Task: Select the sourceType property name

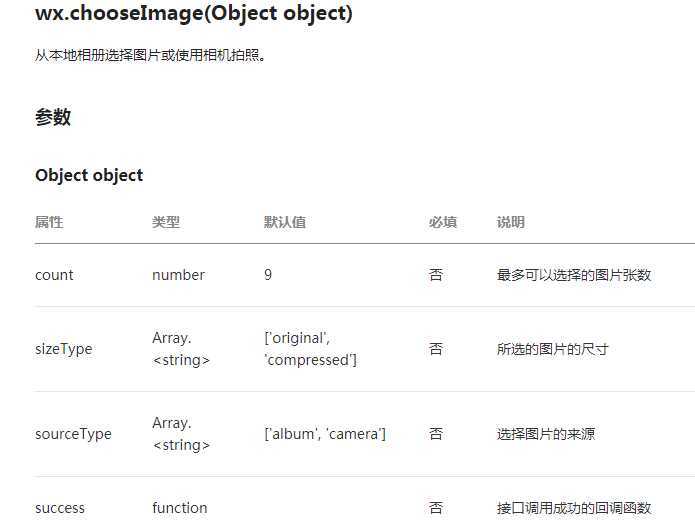Action: pos(73,434)
